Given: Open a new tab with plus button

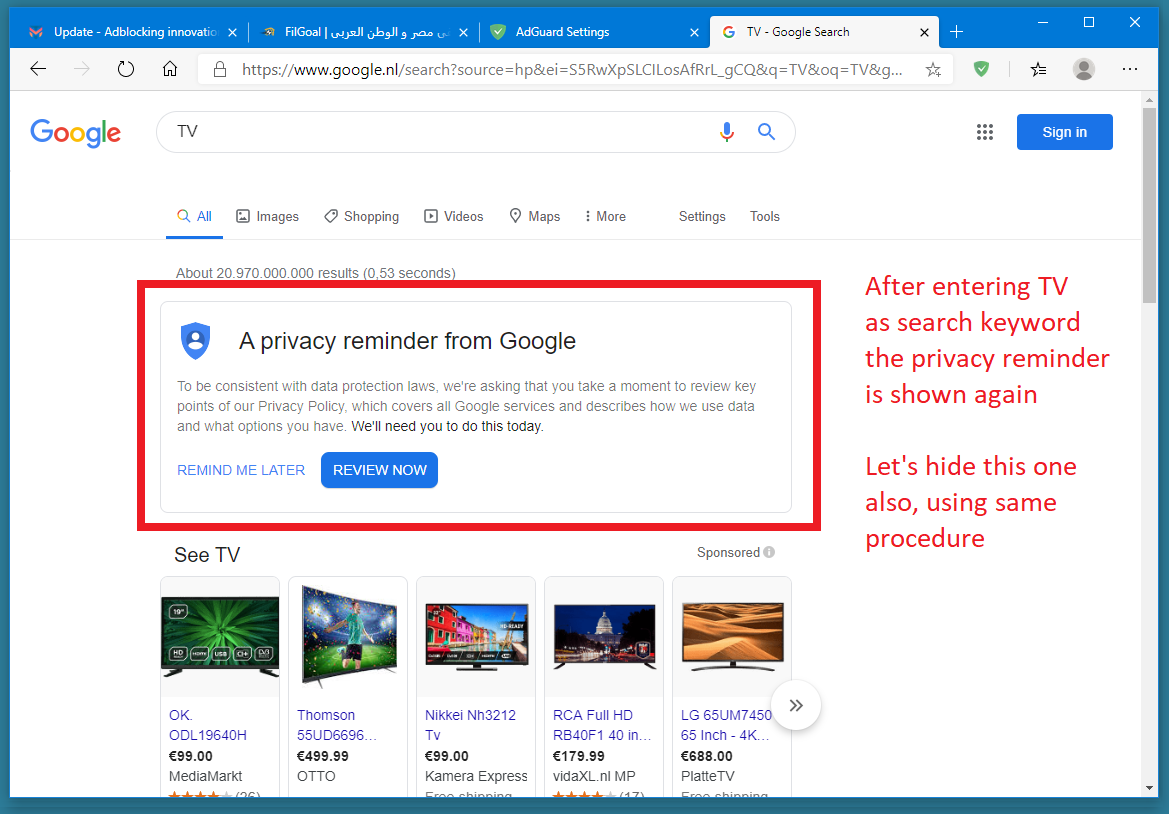Looking at the screenshot, I should [x=956, y=32].
